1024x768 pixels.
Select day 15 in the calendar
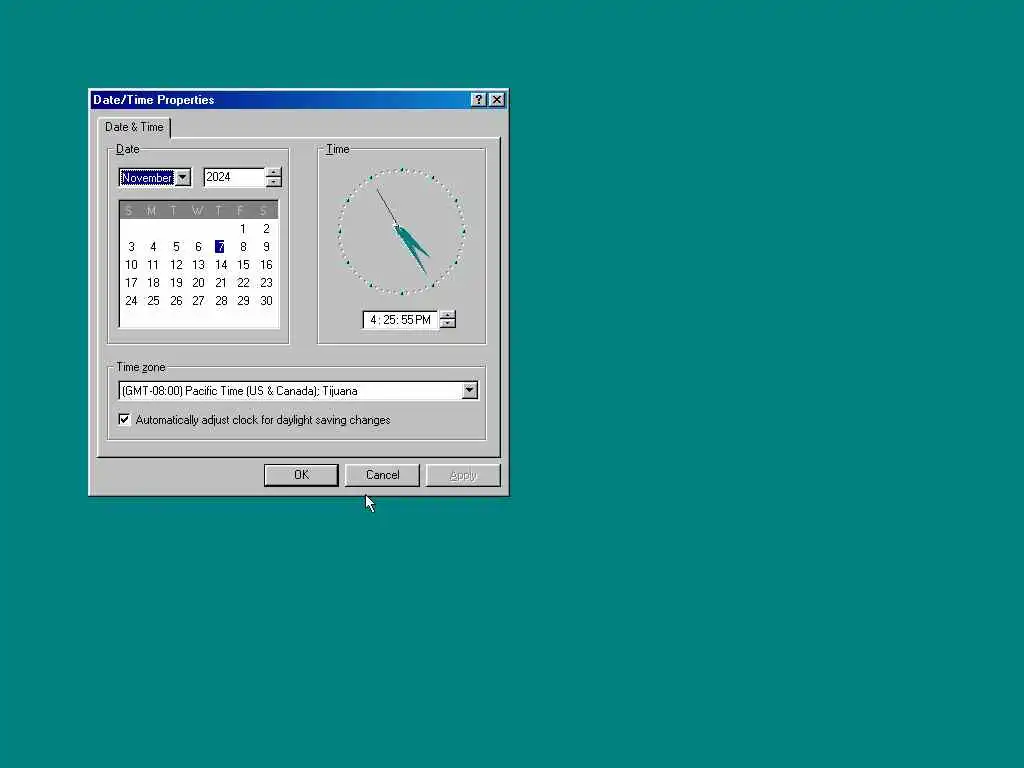(x=243, y=264)
